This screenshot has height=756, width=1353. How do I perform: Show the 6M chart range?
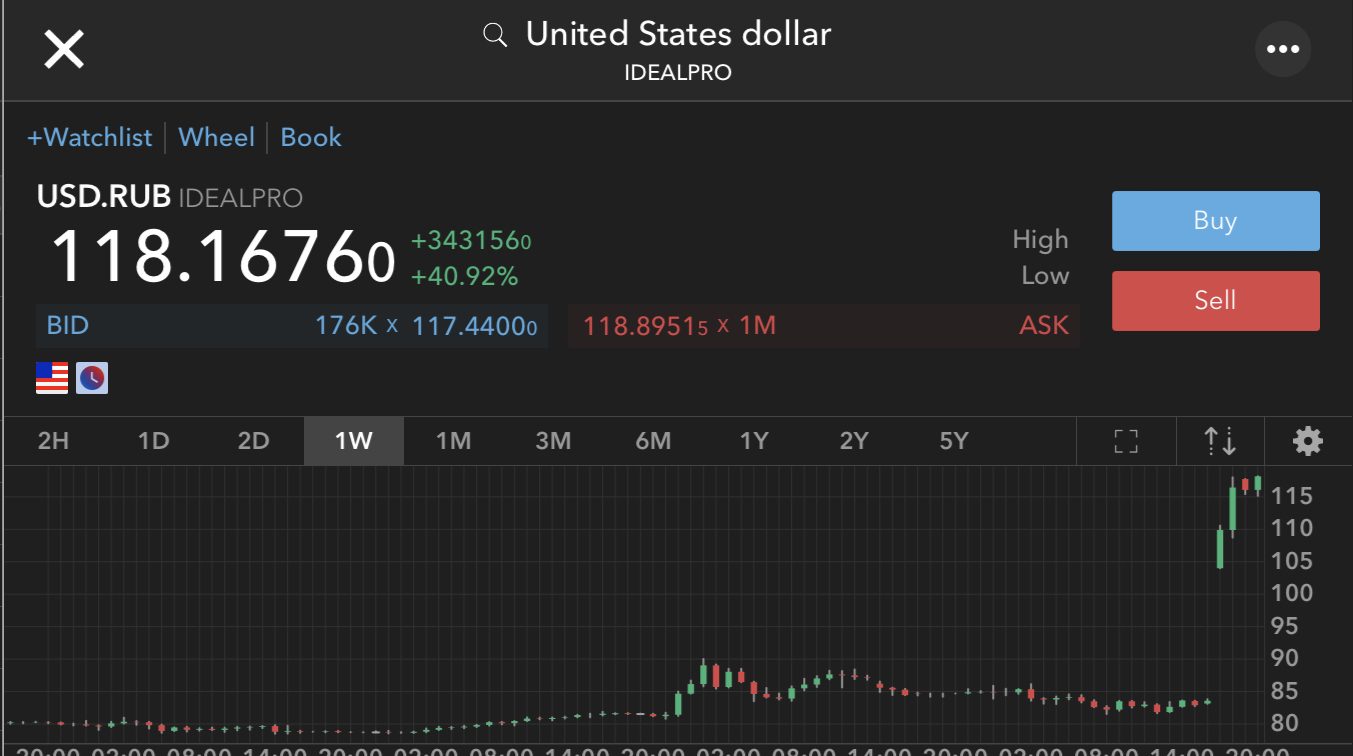[x=653, y=441]
